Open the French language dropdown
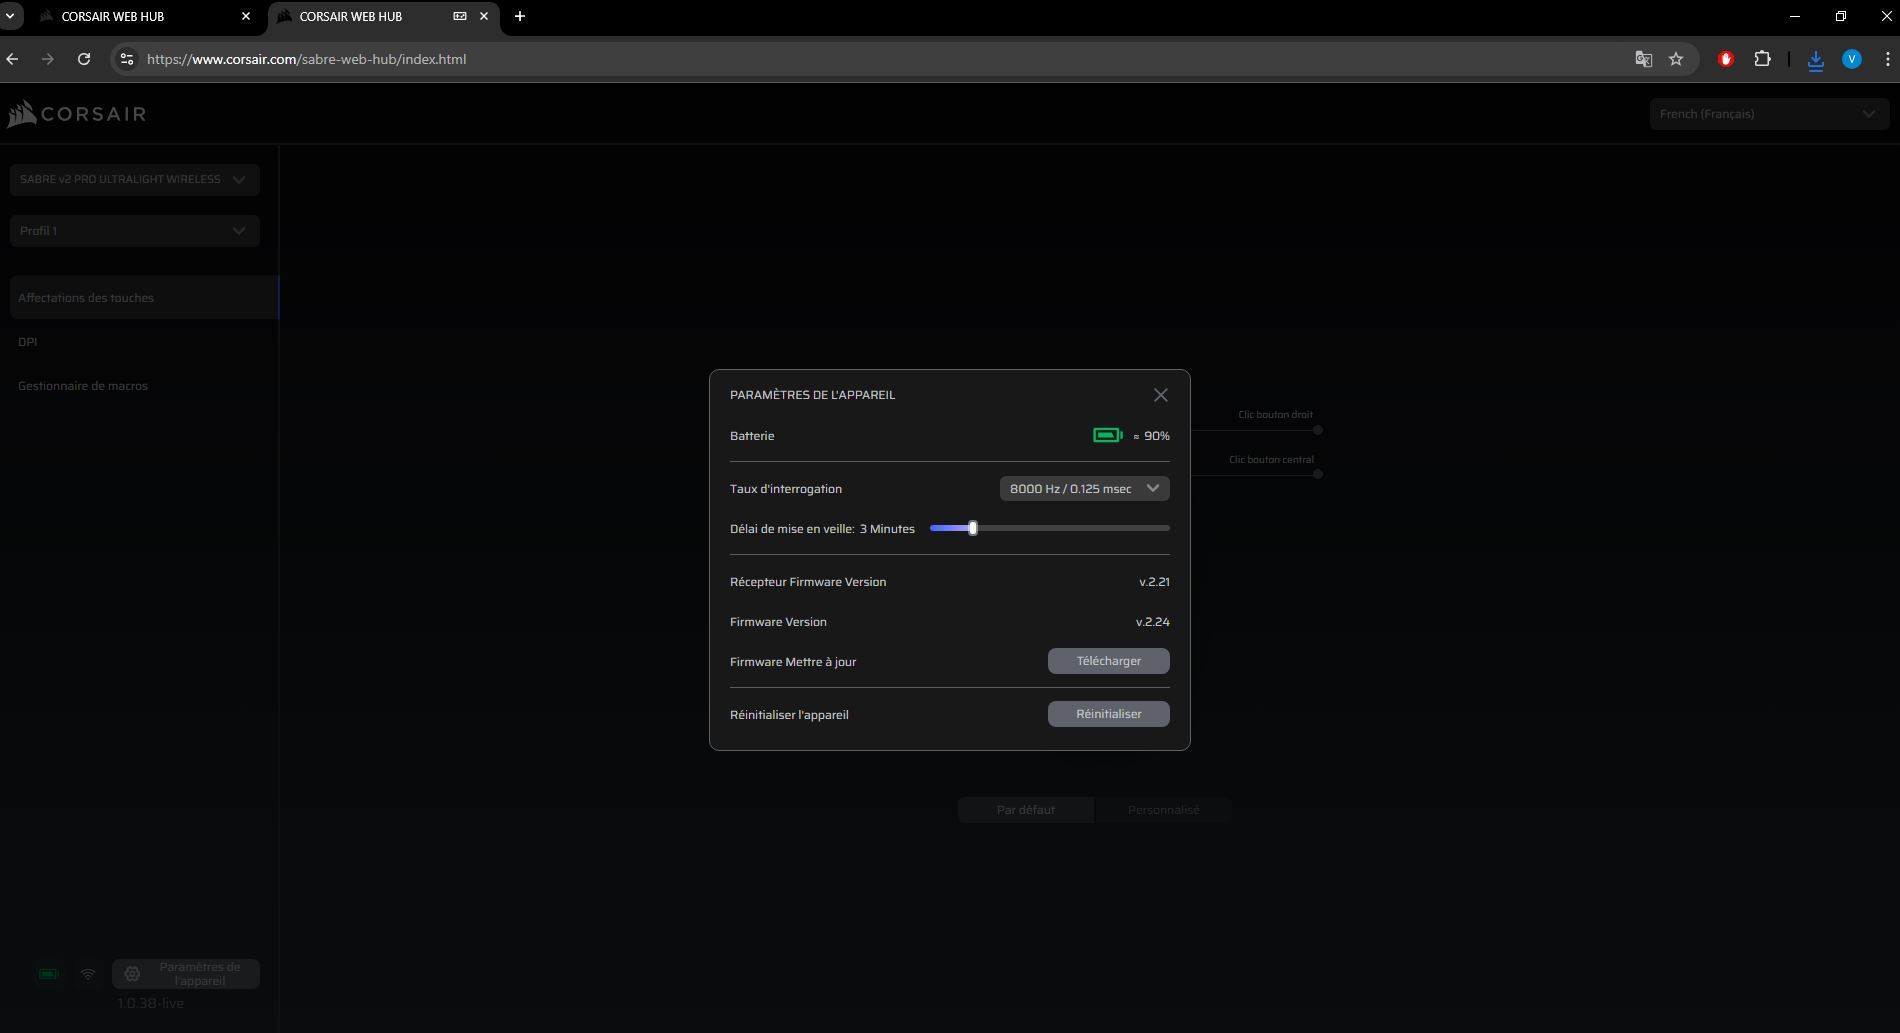Screen dimensions: 1900x1033 coord(1767,114)
